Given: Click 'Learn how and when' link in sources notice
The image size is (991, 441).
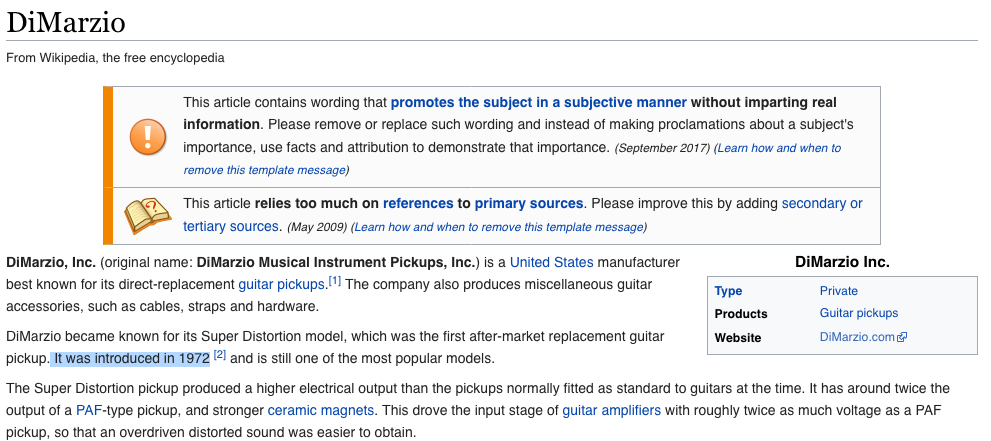Looking at the screenshot, I should 499,227.
